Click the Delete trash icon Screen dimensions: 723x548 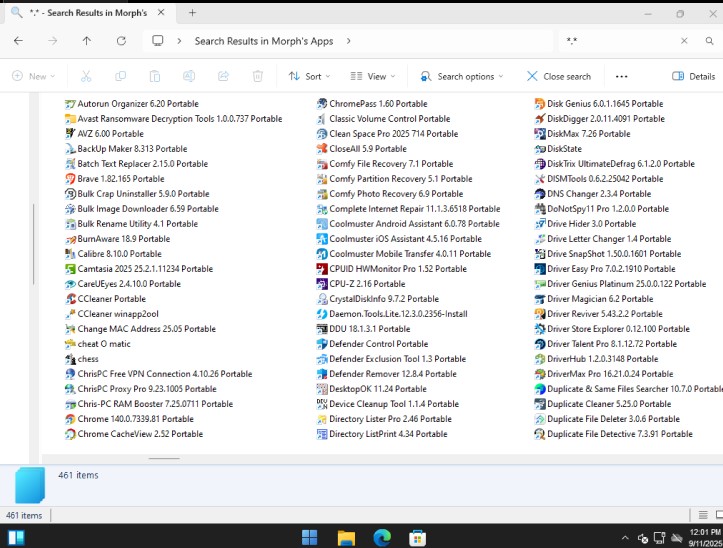[x=258, y=76]
